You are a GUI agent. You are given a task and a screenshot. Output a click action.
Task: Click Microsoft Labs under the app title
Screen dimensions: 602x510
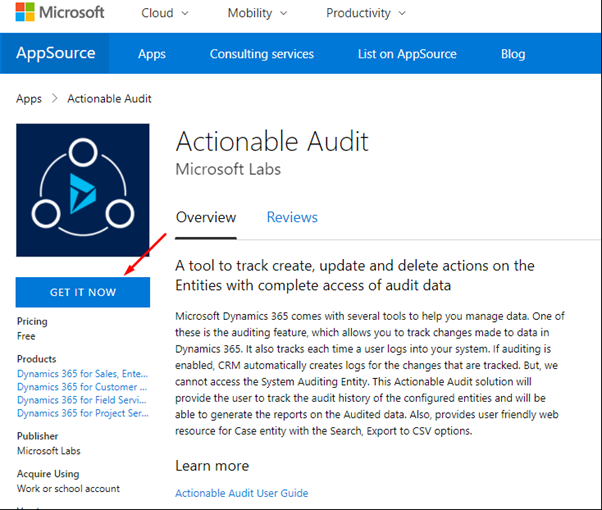point(228,169)
